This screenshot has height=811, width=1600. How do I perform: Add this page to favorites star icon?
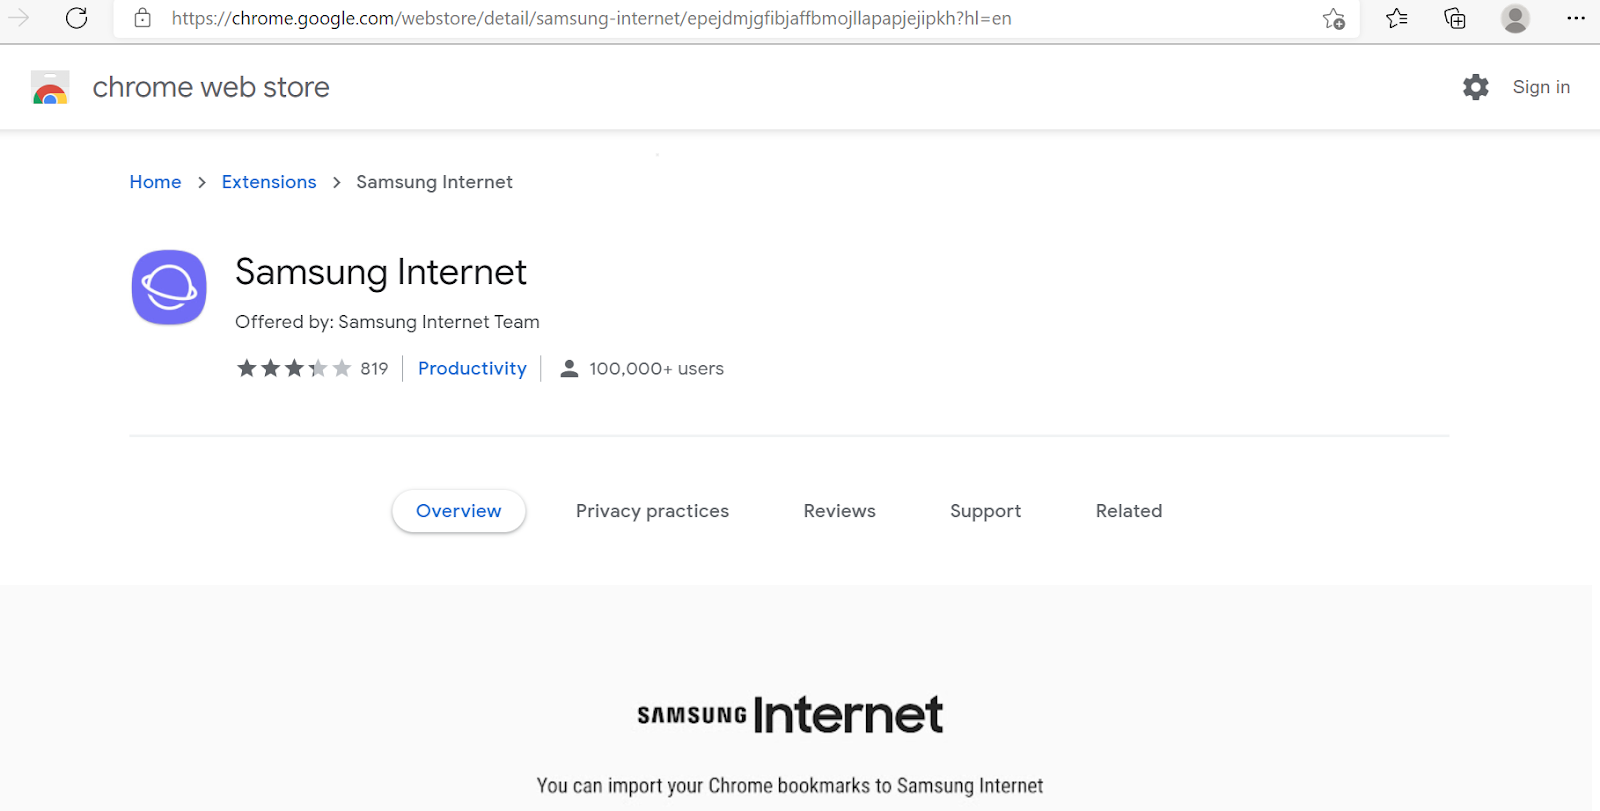tap(1333, 18)
